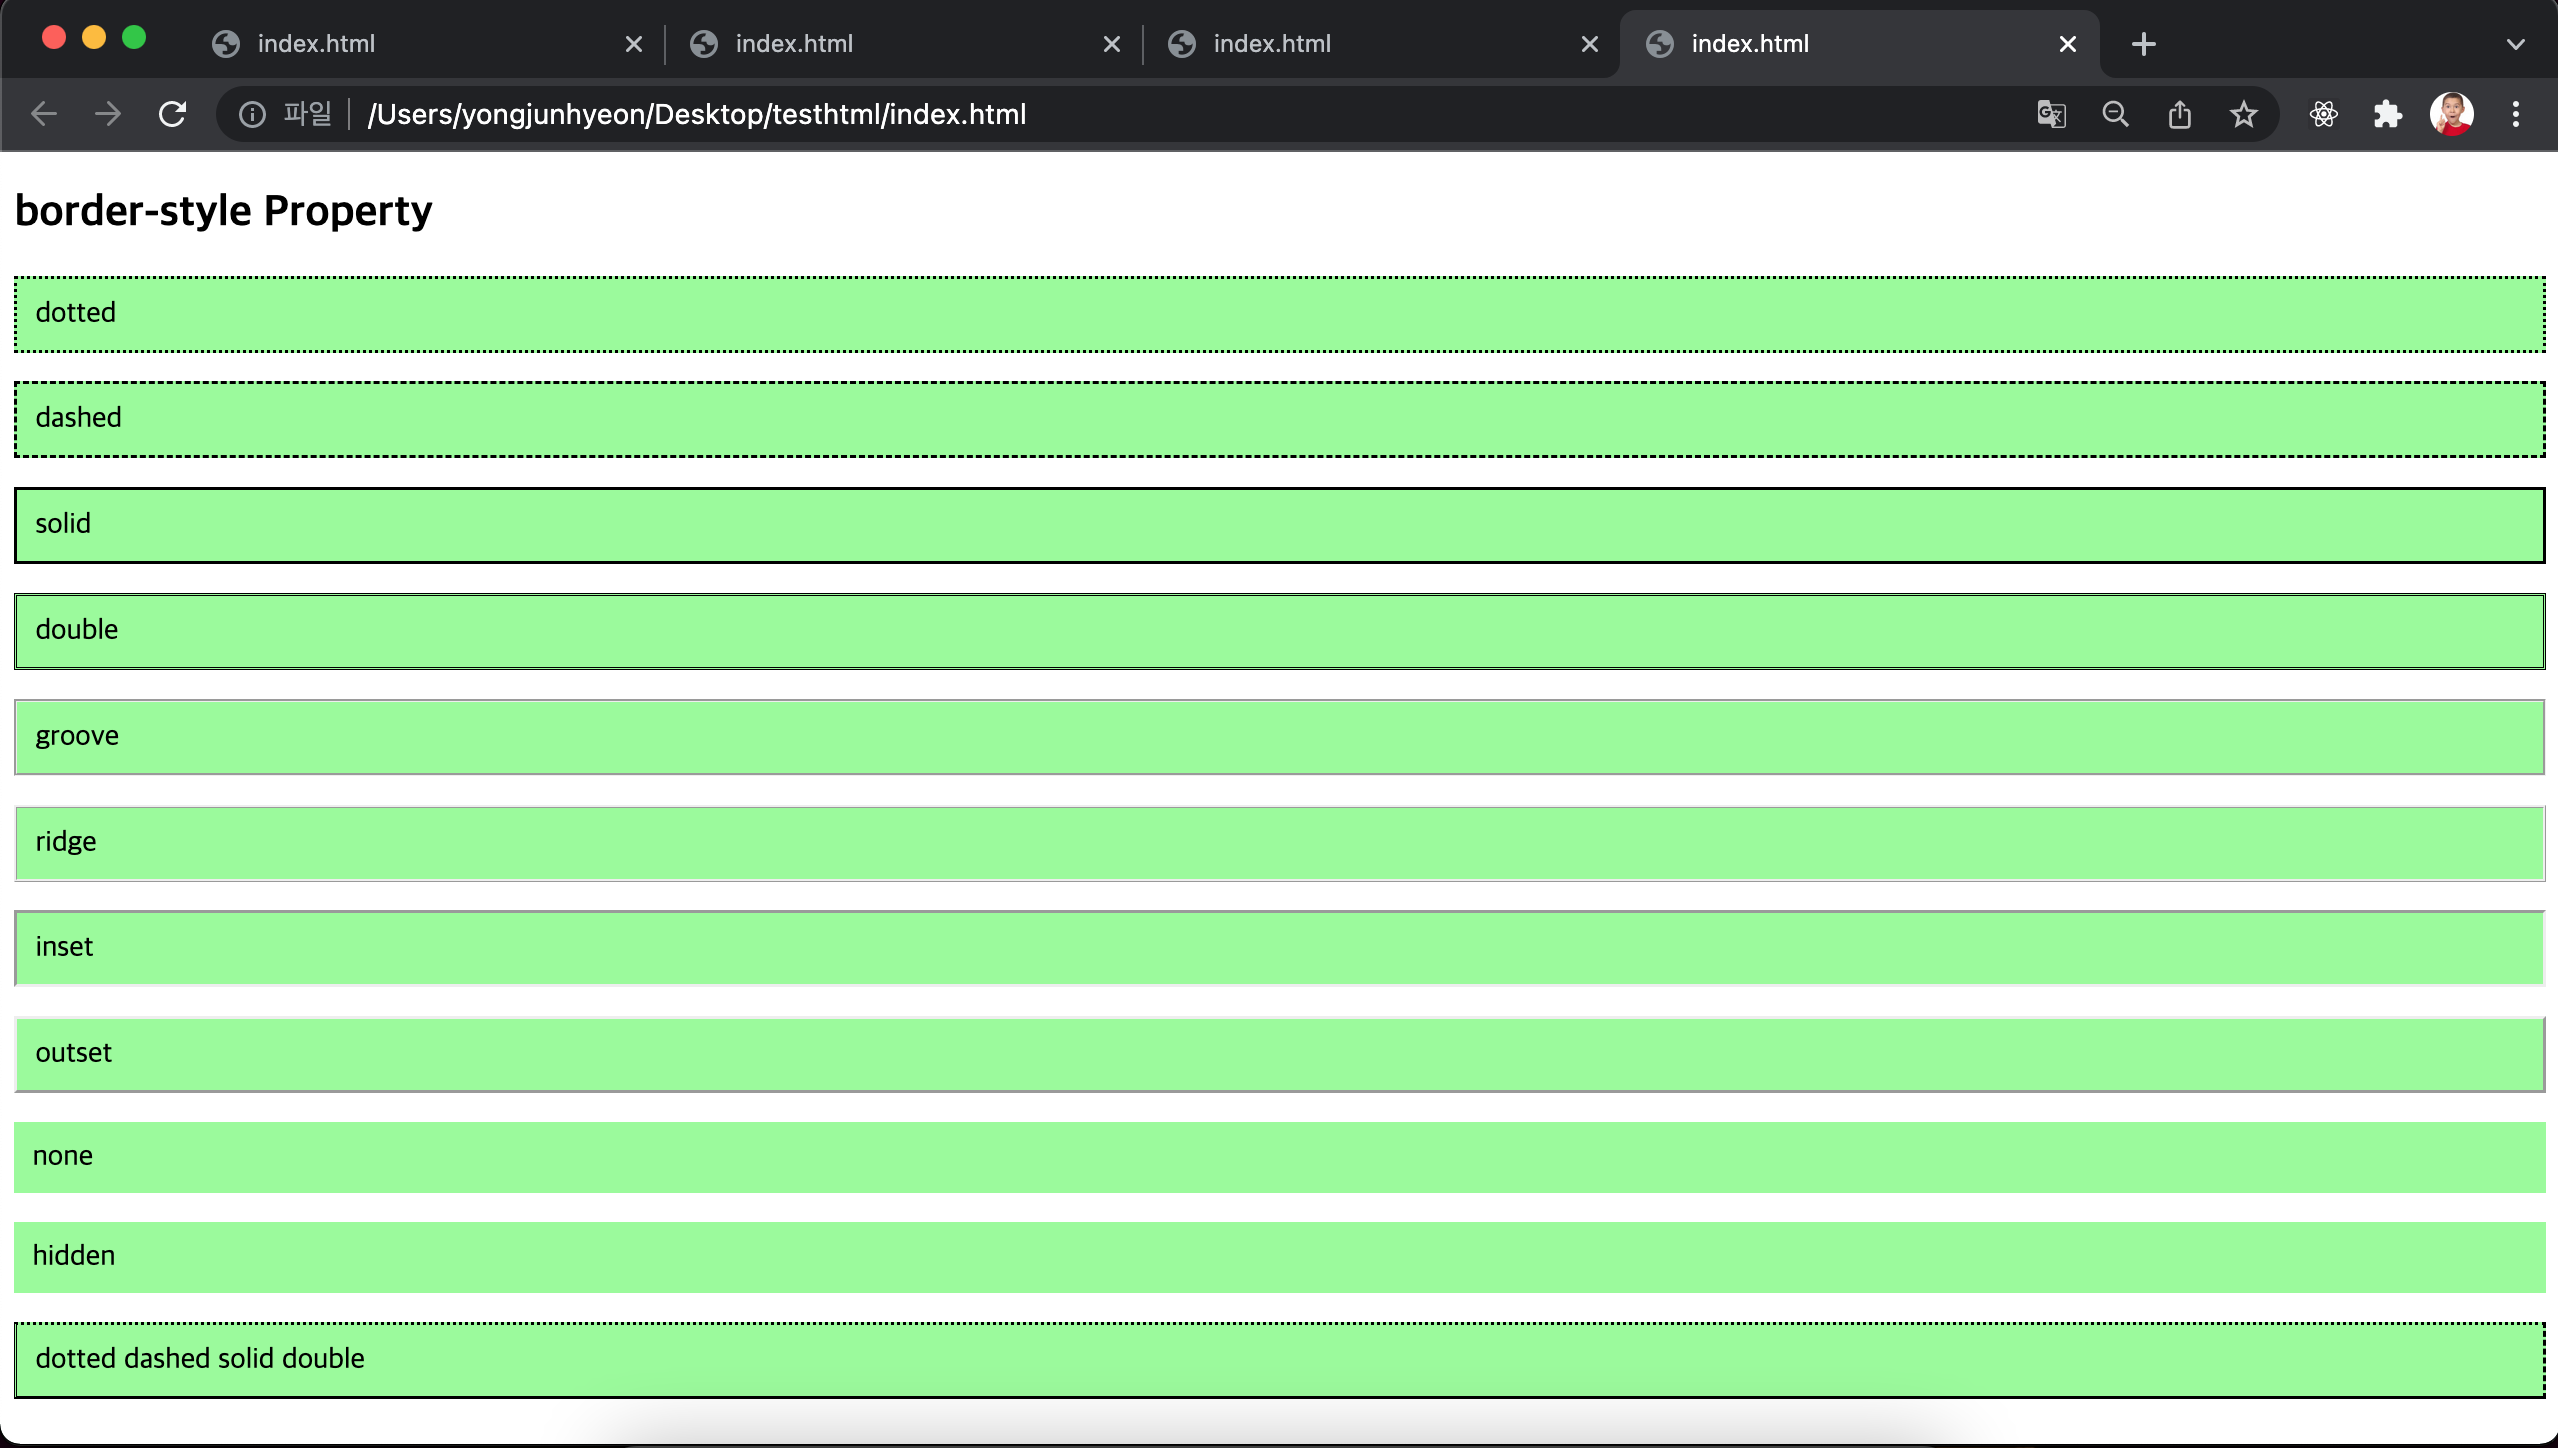Share this page via share icon
Screen dimensions: 2558x1448
coord(2180,114)
